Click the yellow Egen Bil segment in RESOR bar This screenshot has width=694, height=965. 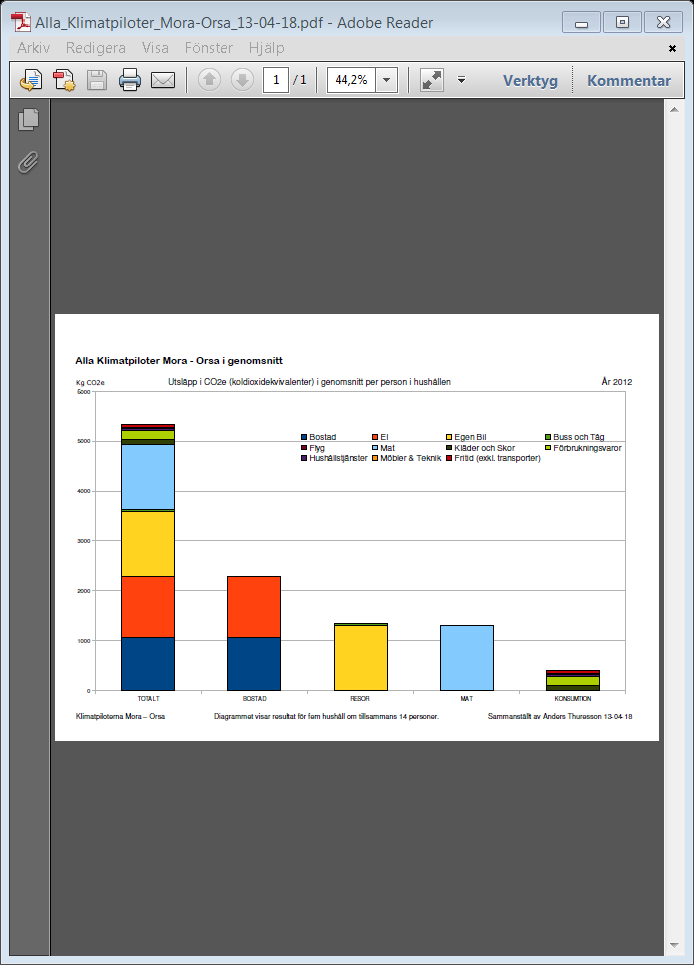click(x=361, y=658)
